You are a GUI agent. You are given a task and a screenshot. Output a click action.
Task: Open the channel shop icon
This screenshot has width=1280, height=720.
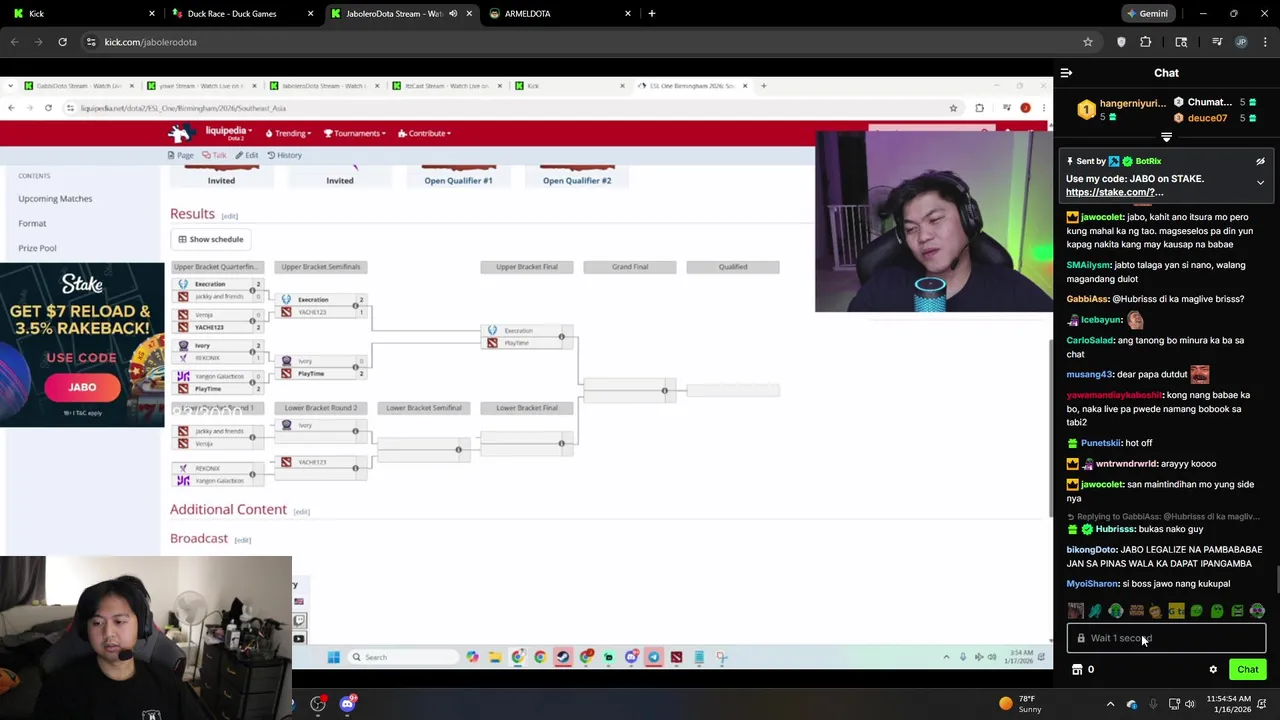1077,670
